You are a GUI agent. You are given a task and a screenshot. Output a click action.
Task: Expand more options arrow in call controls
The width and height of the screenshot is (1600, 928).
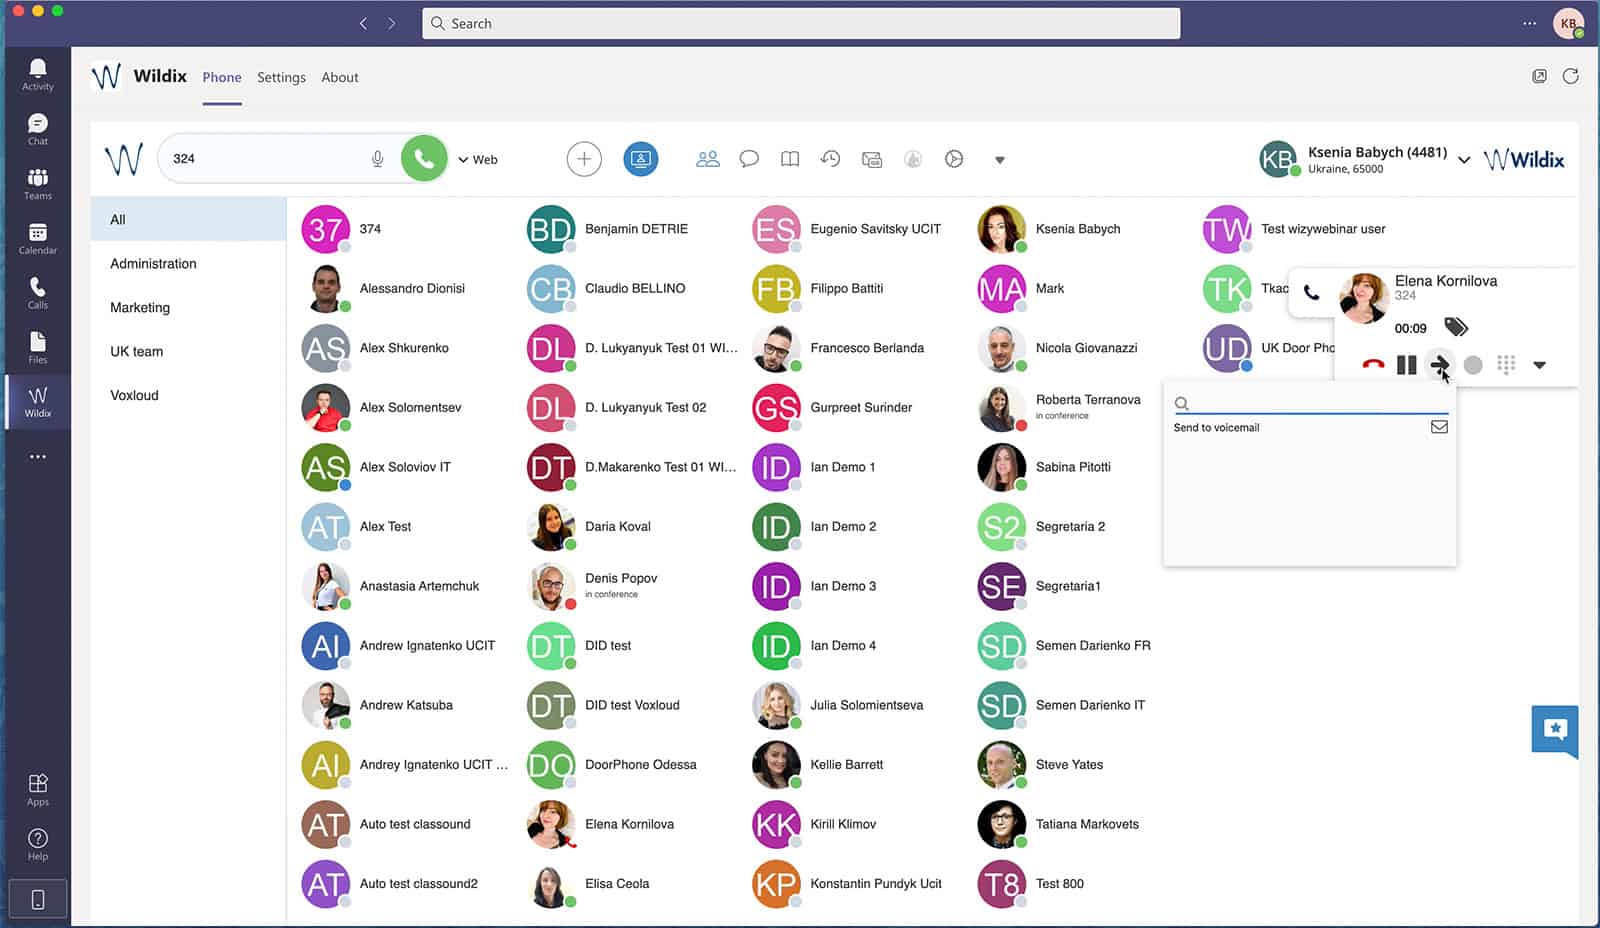1540,365
